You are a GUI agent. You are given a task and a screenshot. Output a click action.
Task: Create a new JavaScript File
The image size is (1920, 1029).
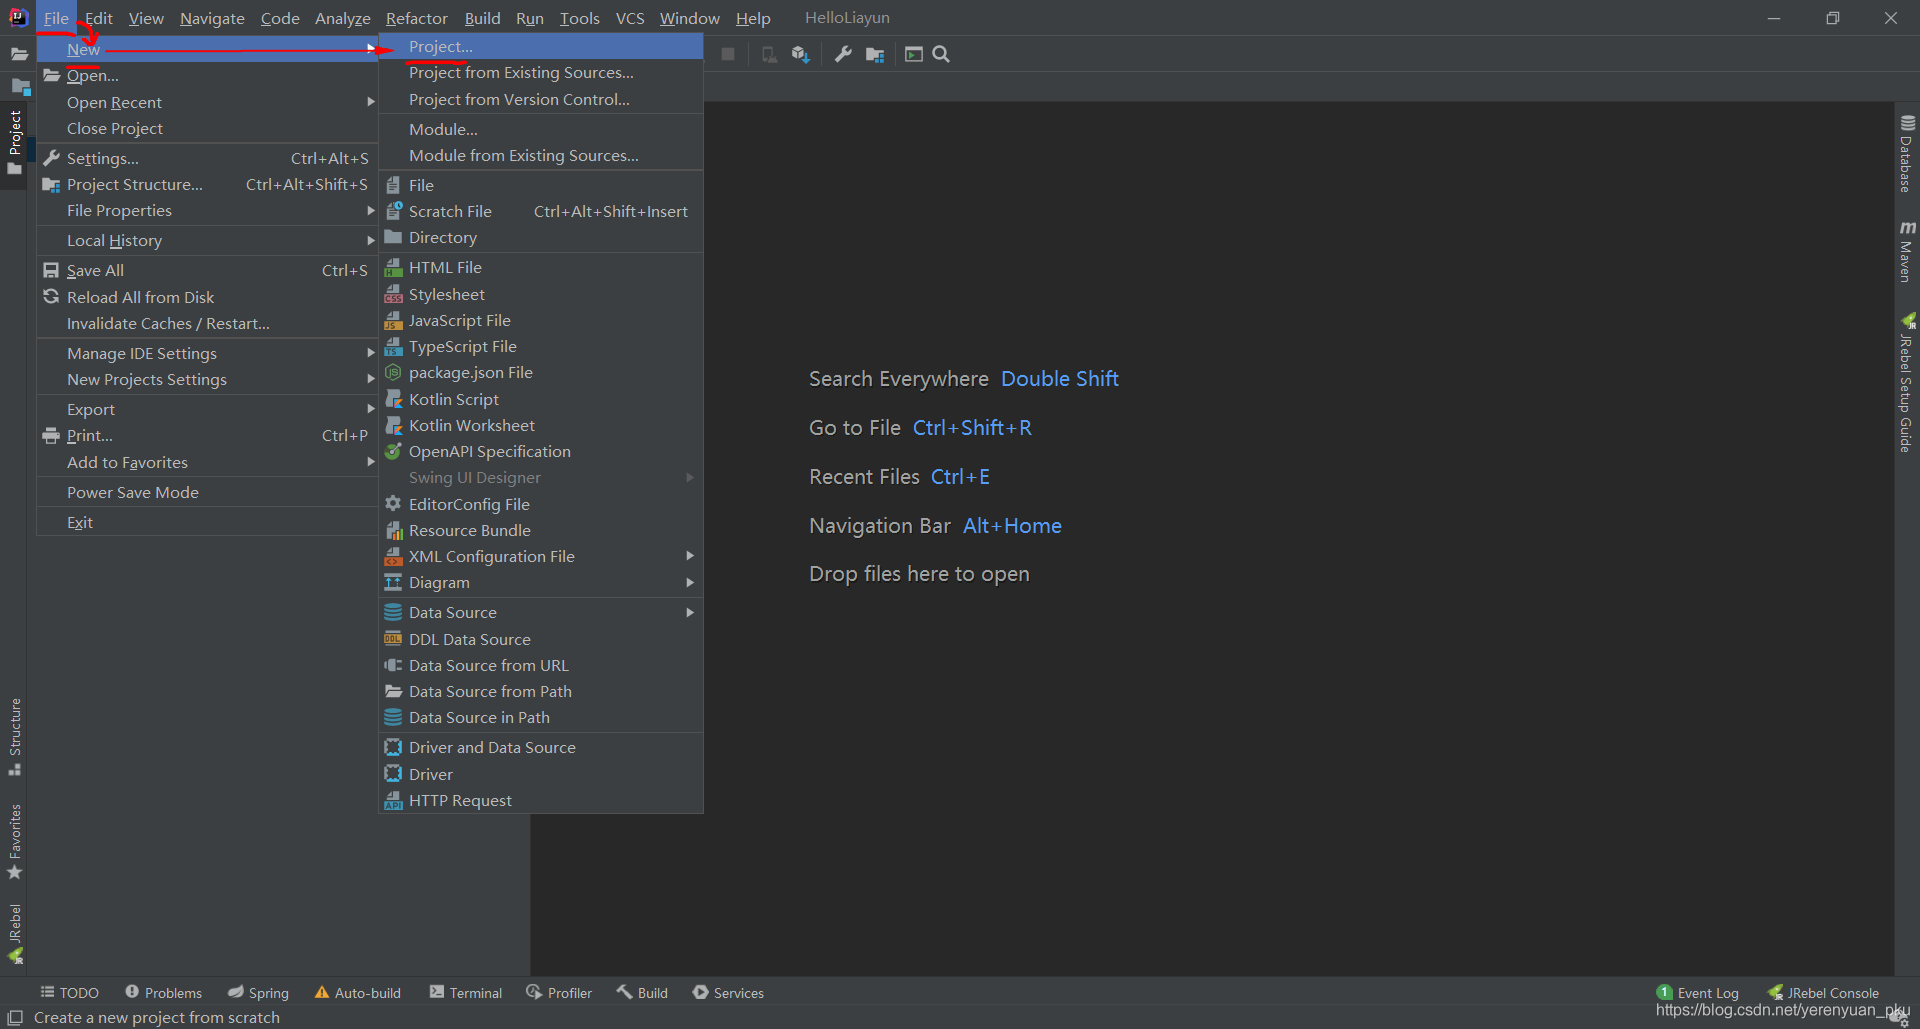coord(541,320)
